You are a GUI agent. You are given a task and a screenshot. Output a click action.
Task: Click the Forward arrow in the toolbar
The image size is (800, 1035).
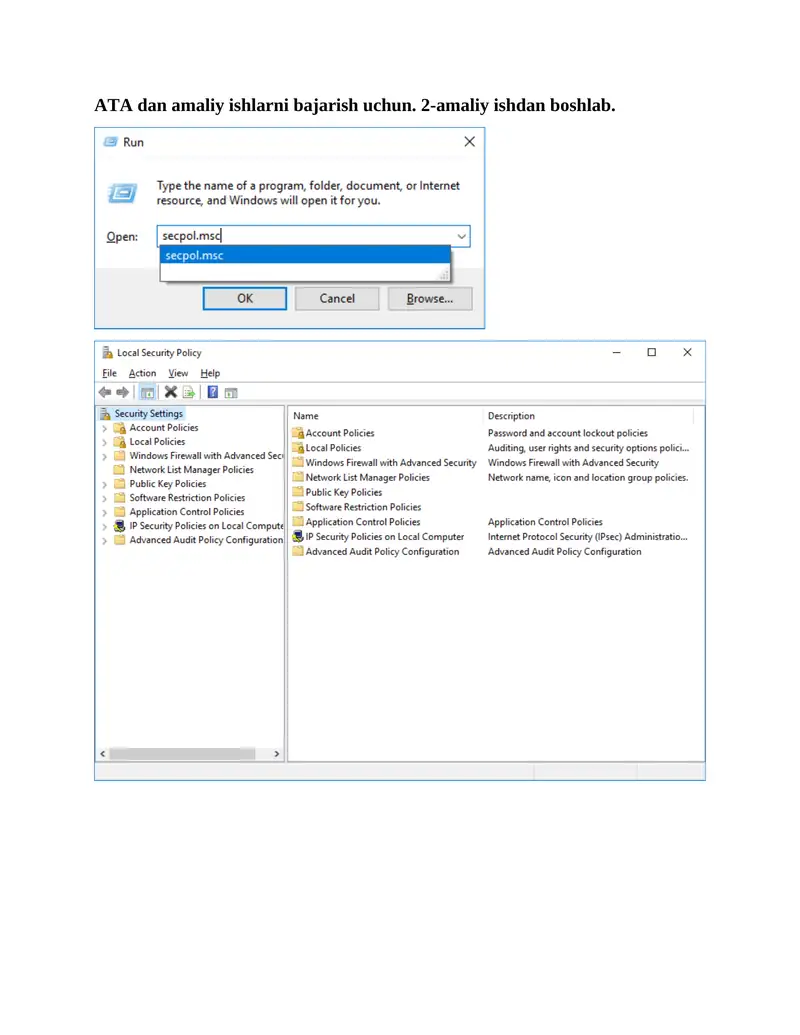(122, 392)
